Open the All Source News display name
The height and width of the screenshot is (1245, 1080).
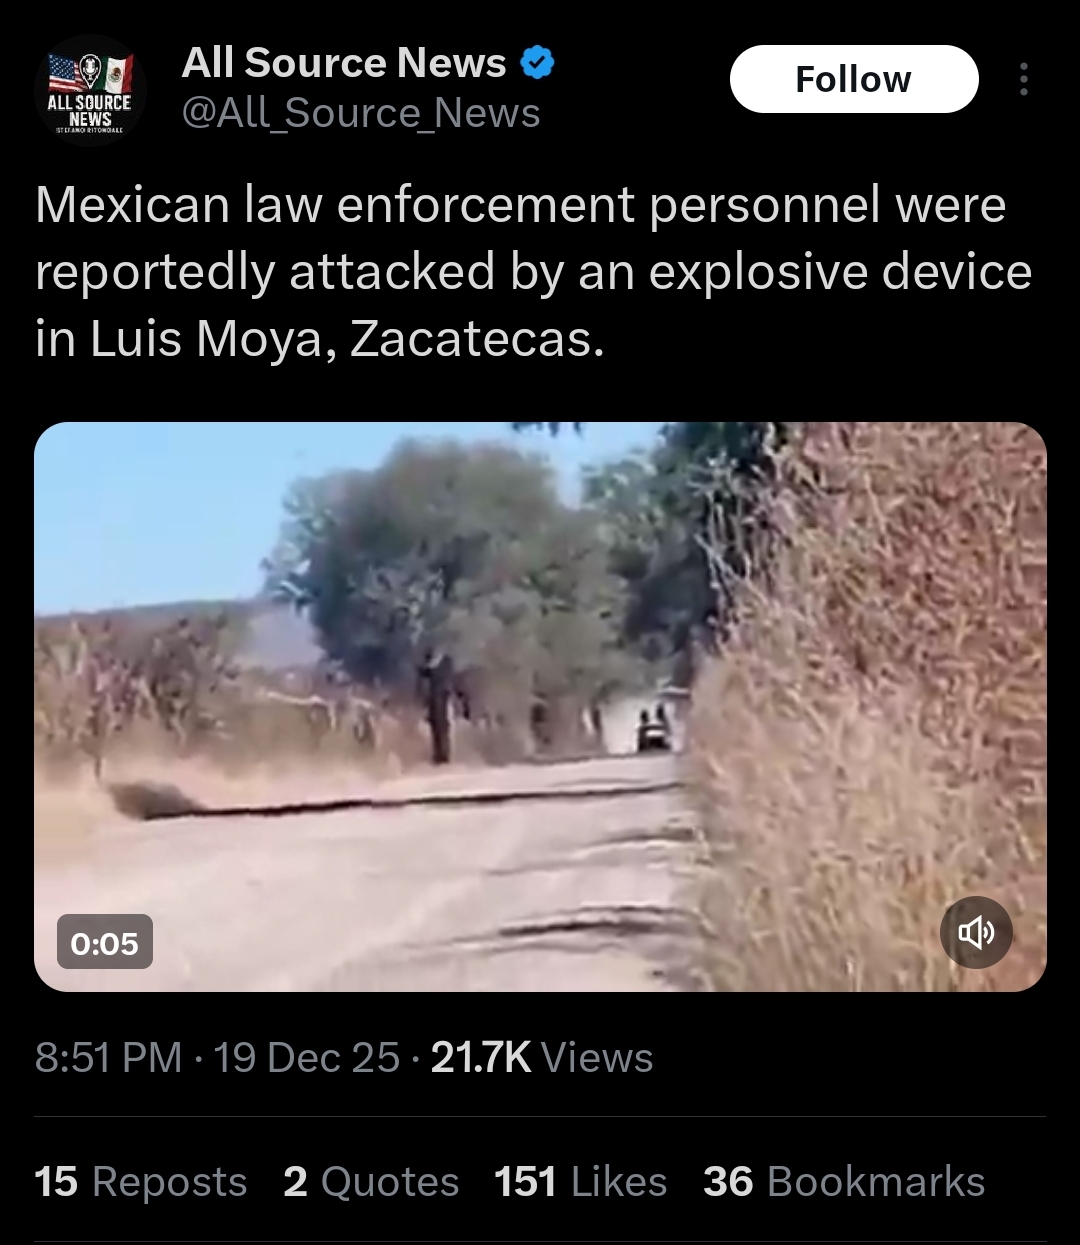tap(344, 63)
